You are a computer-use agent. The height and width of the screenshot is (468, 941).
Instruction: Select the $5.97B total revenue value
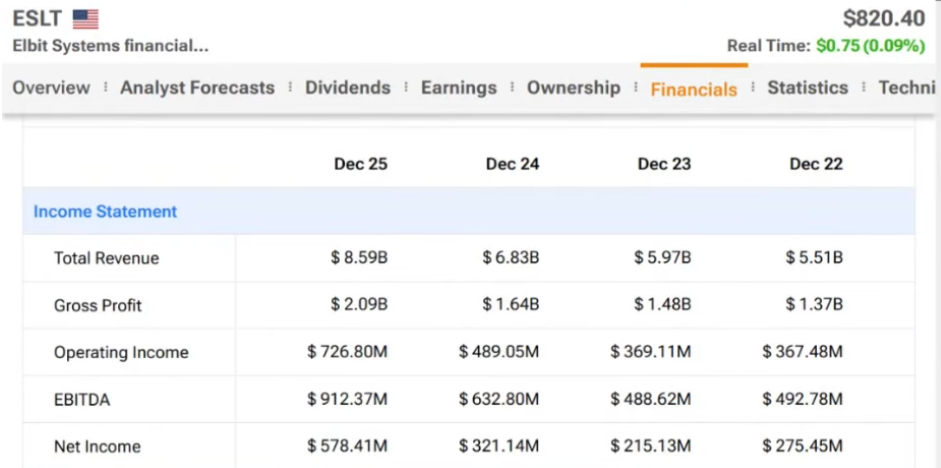pos(663,258)
